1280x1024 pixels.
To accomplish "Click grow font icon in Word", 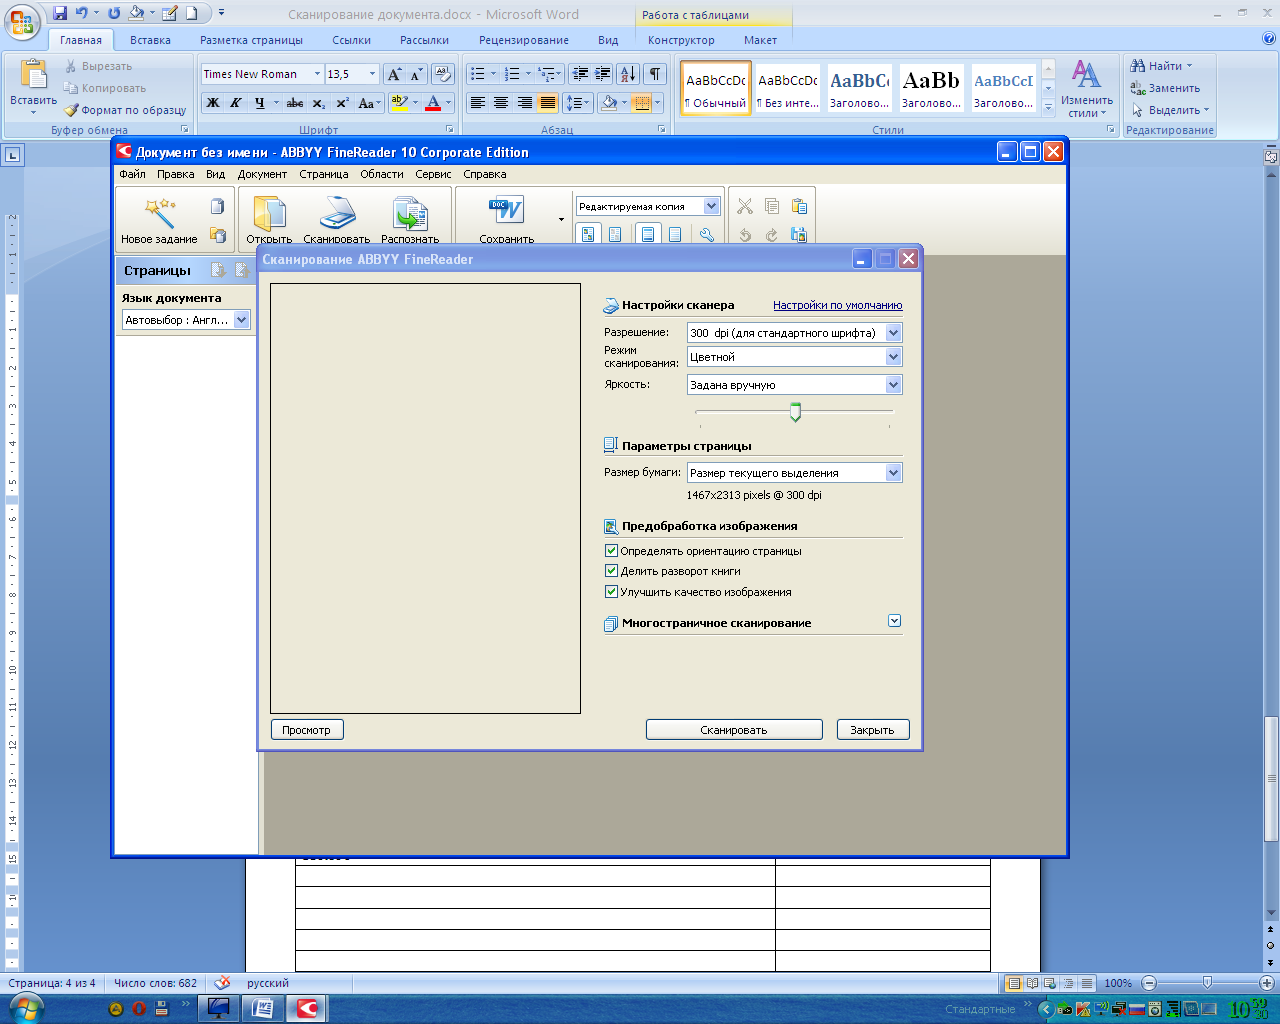I will pos(394,74).
